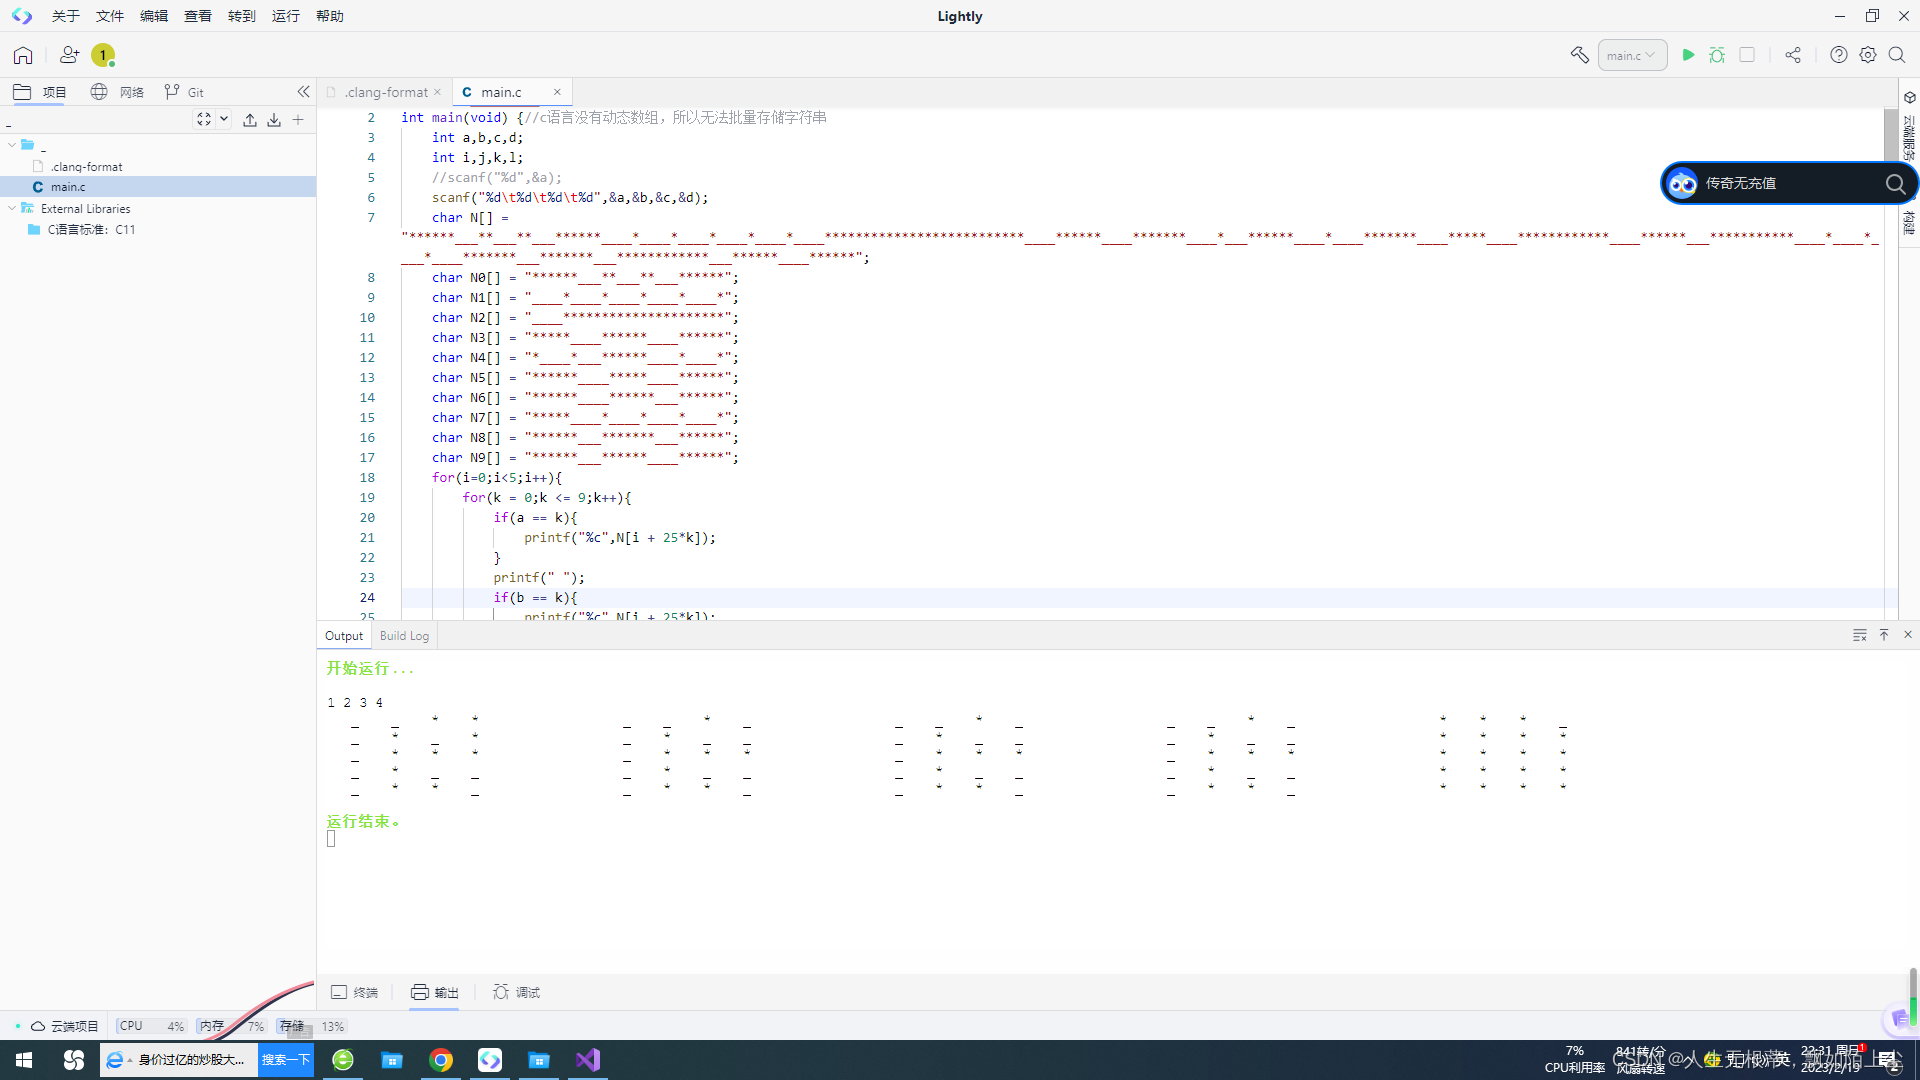This screenshot has height=1080, width=1920.
Task: Click the cube icon on right sidebar
Action: click(1909, 97)
